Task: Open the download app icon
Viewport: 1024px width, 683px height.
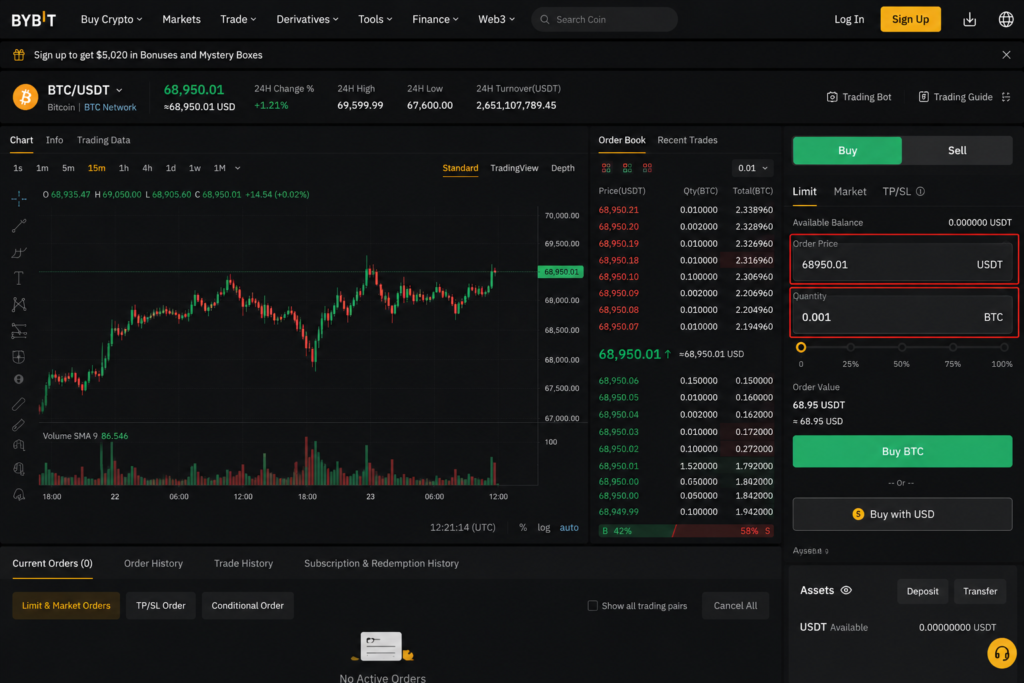Action: pos(969,20)
